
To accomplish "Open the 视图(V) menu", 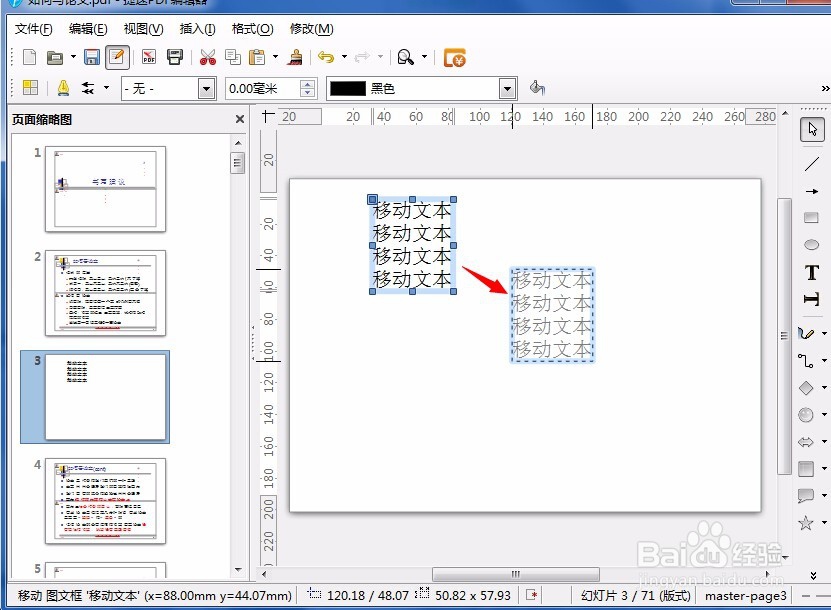I will coord(143,29).
